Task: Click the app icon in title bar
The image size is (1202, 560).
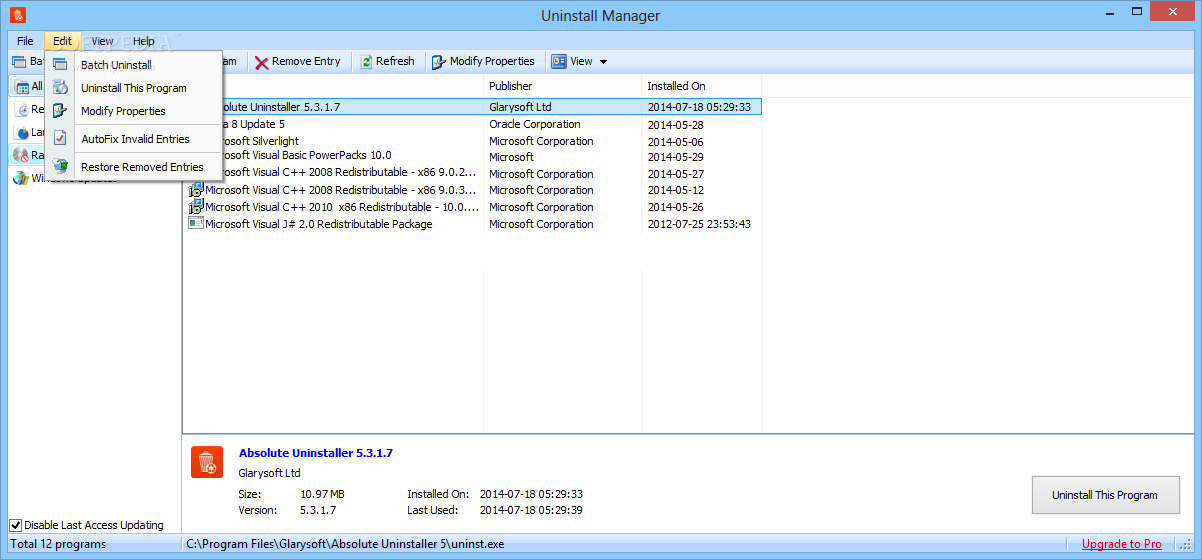Action: point(17,16)
